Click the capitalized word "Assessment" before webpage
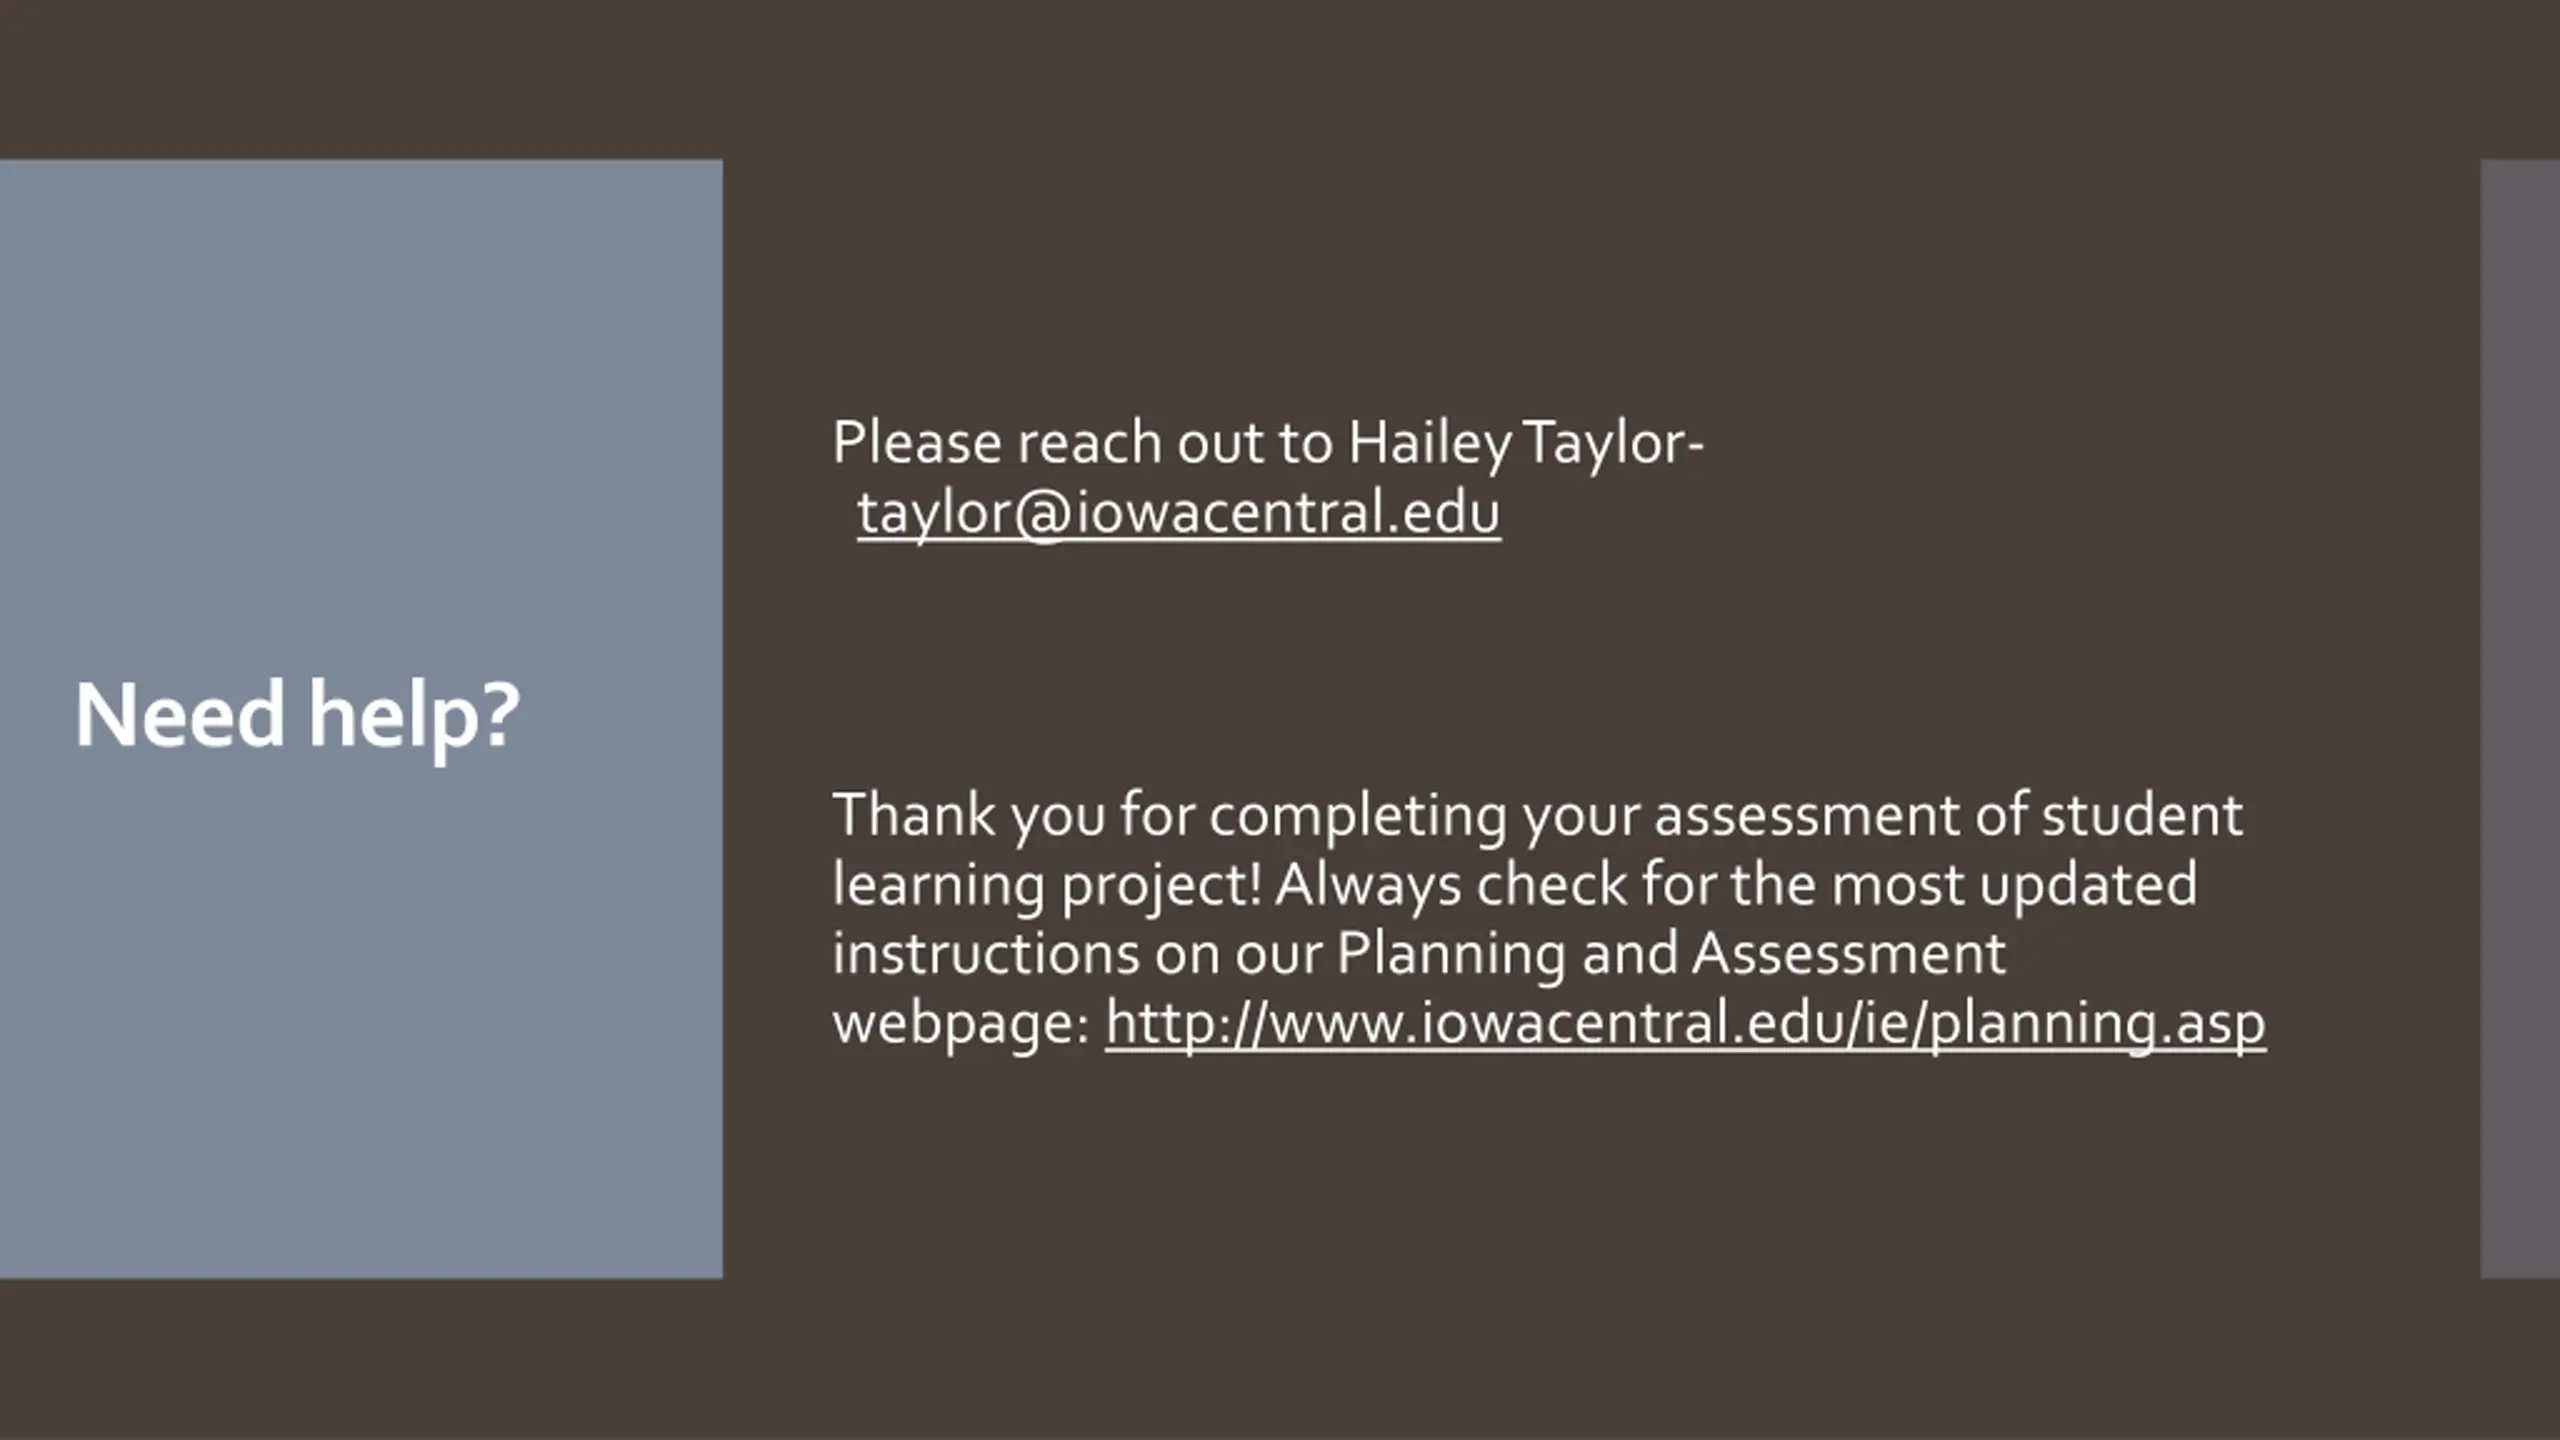Image resolution: width=2560 pixels, height=1440 pixels. click(1848, 955)
